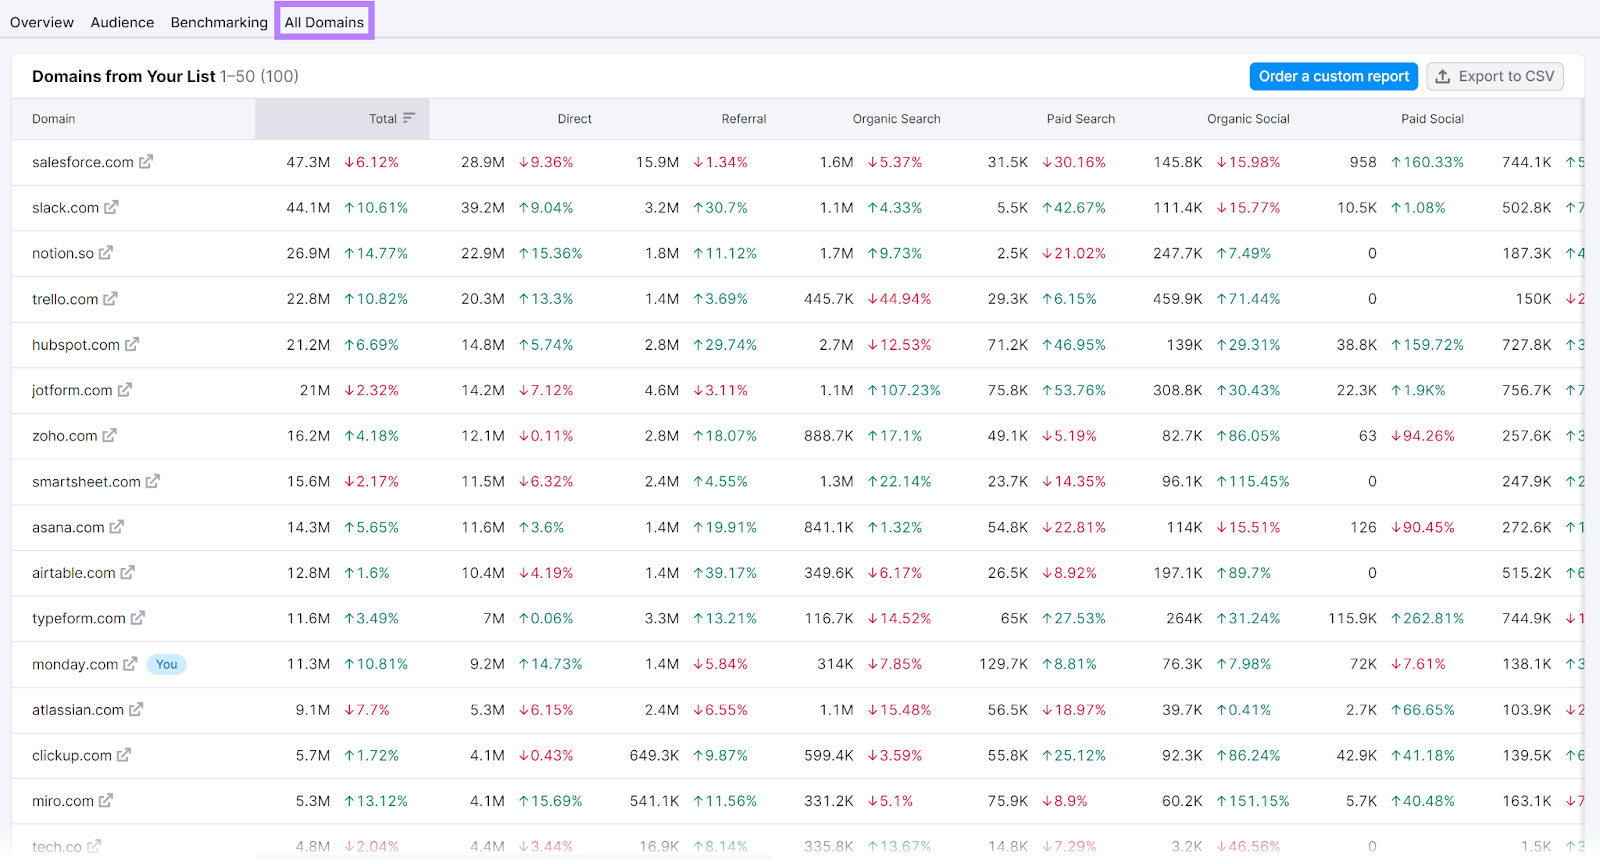Switch to the Overview tab
The image size is (1600, 864).
pyautogui.click(x=42, y=22)
